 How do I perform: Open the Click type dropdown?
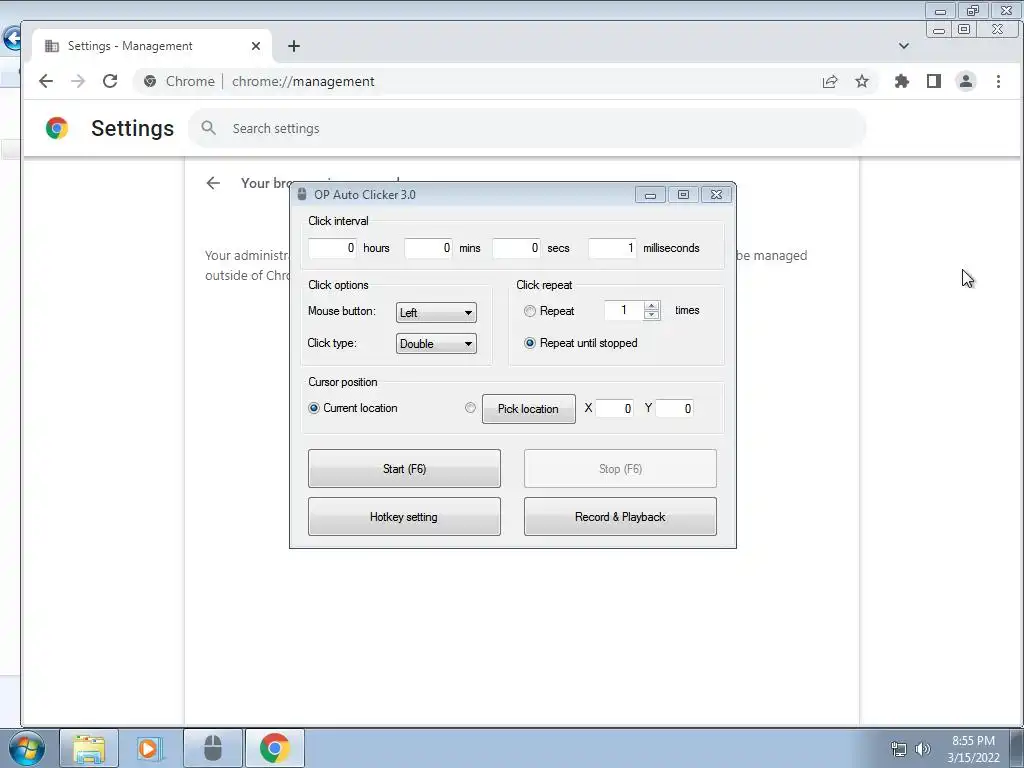pyautogui.click(x=436, y=344)
